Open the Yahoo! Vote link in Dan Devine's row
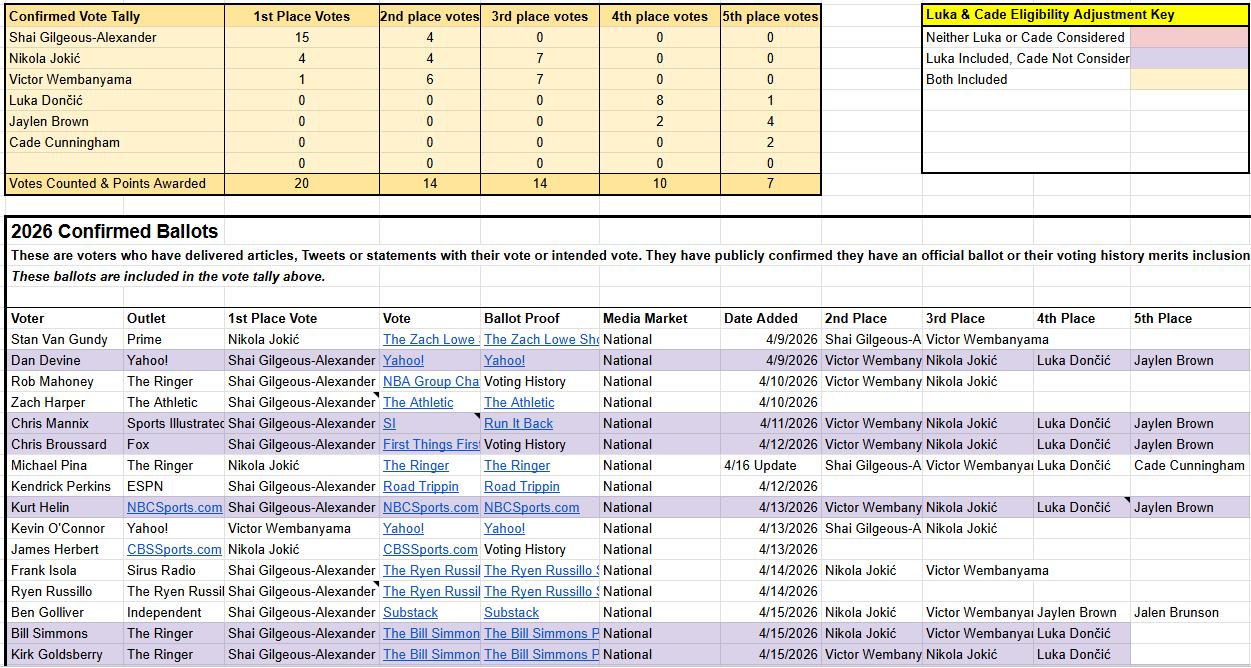The width and height of the screenshot is (1251, 668). tap(403, 360)
